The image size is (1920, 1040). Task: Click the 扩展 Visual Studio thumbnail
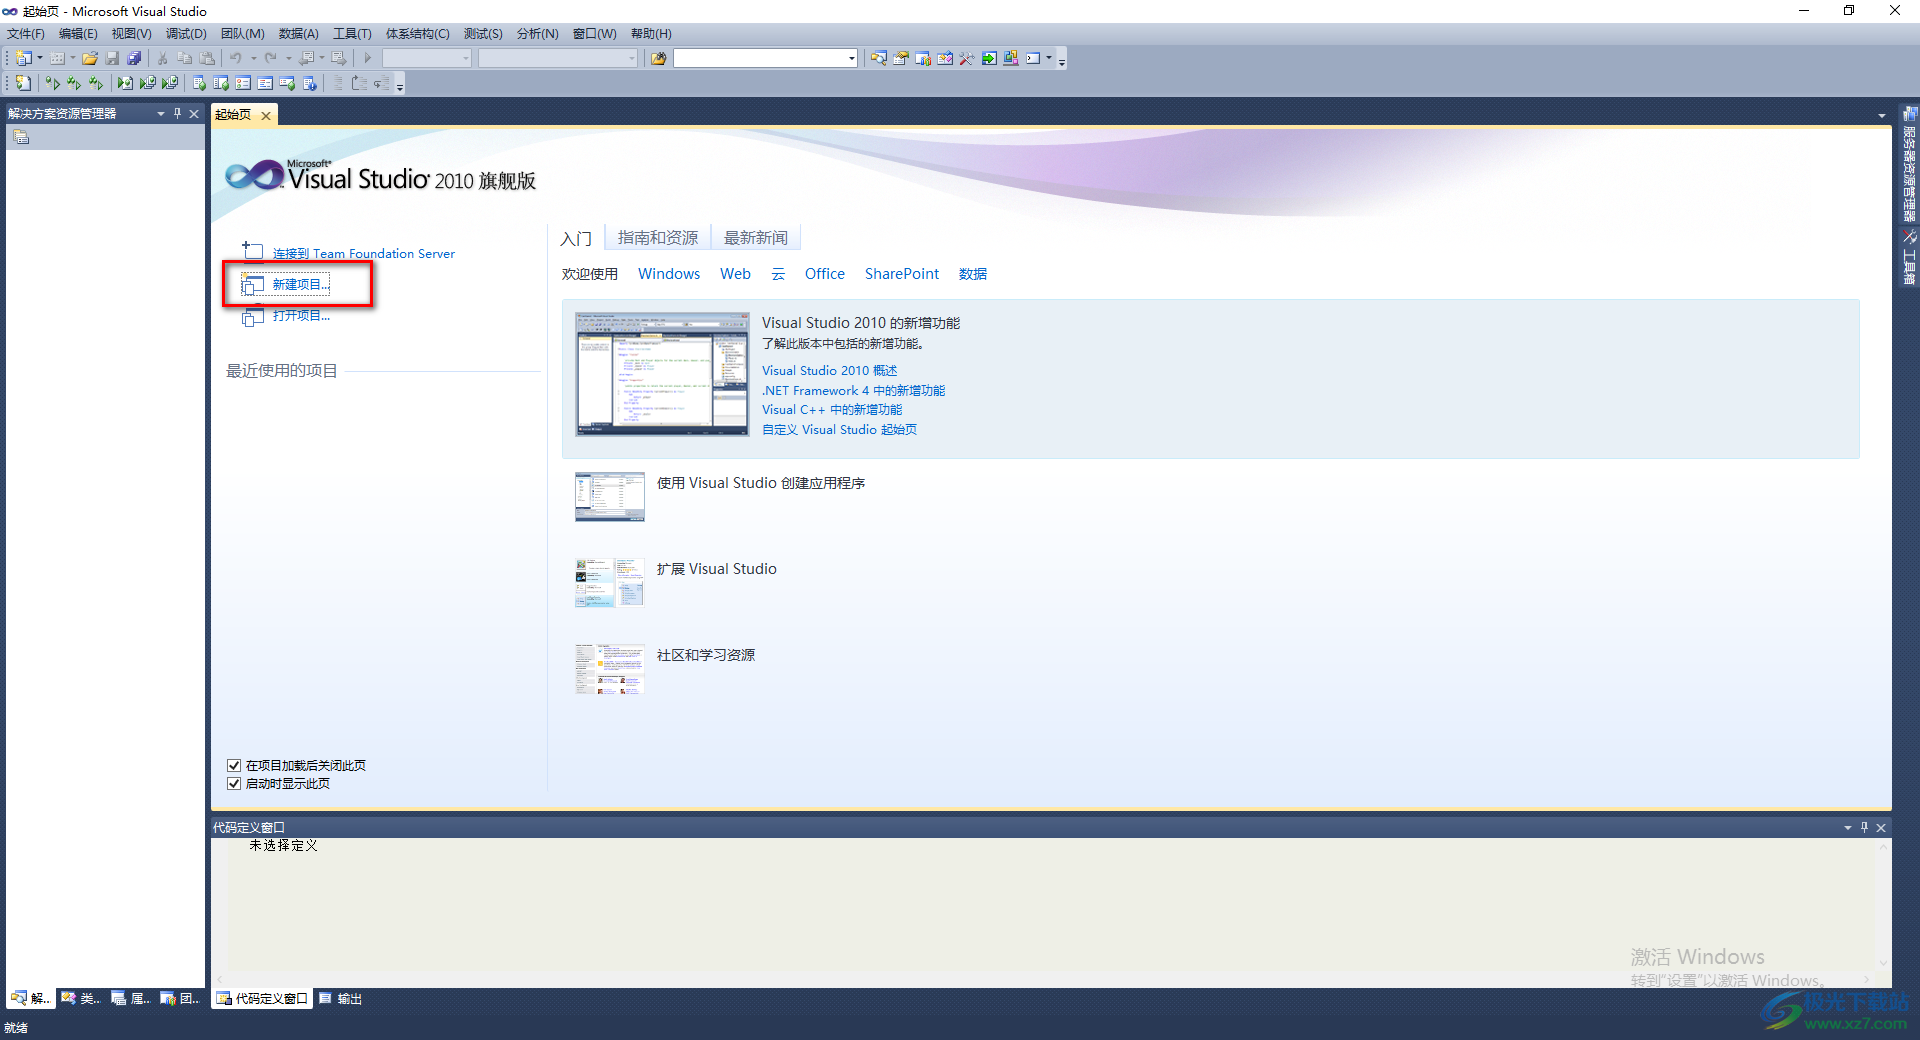(610, 583)
